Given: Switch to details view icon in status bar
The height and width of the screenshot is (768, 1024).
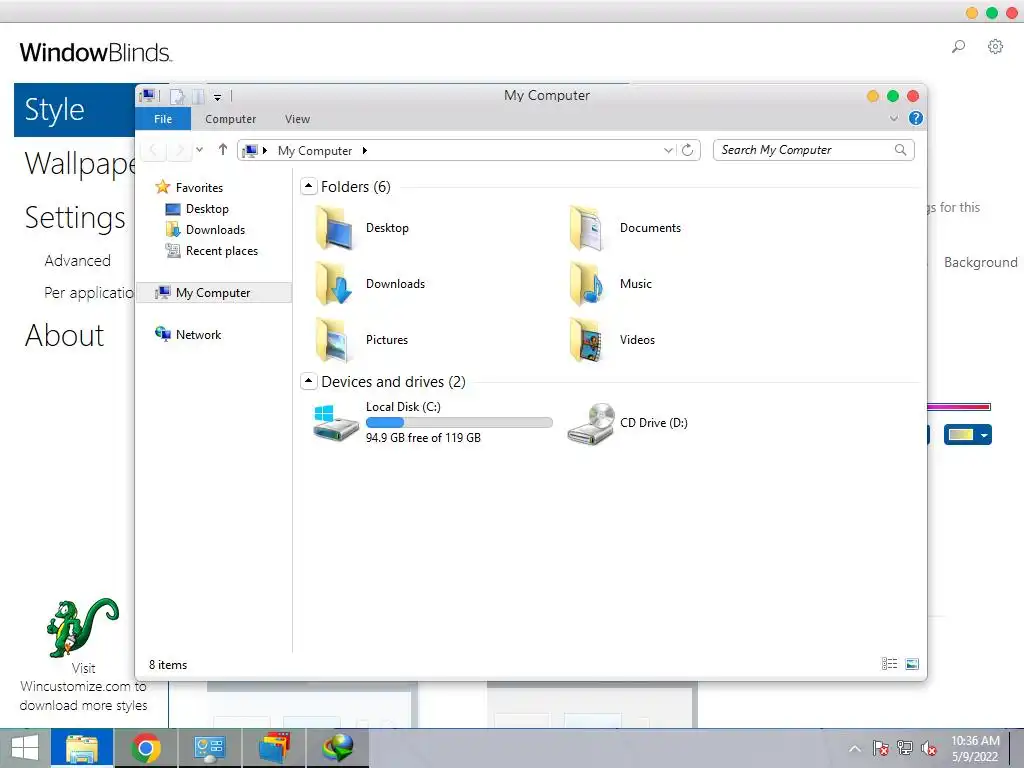Looking at the screenshot, I should (x=889, y=664).
